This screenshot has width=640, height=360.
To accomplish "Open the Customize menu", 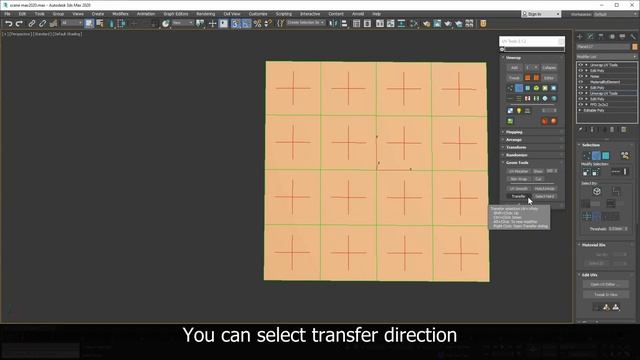I will tap(258, 14).
